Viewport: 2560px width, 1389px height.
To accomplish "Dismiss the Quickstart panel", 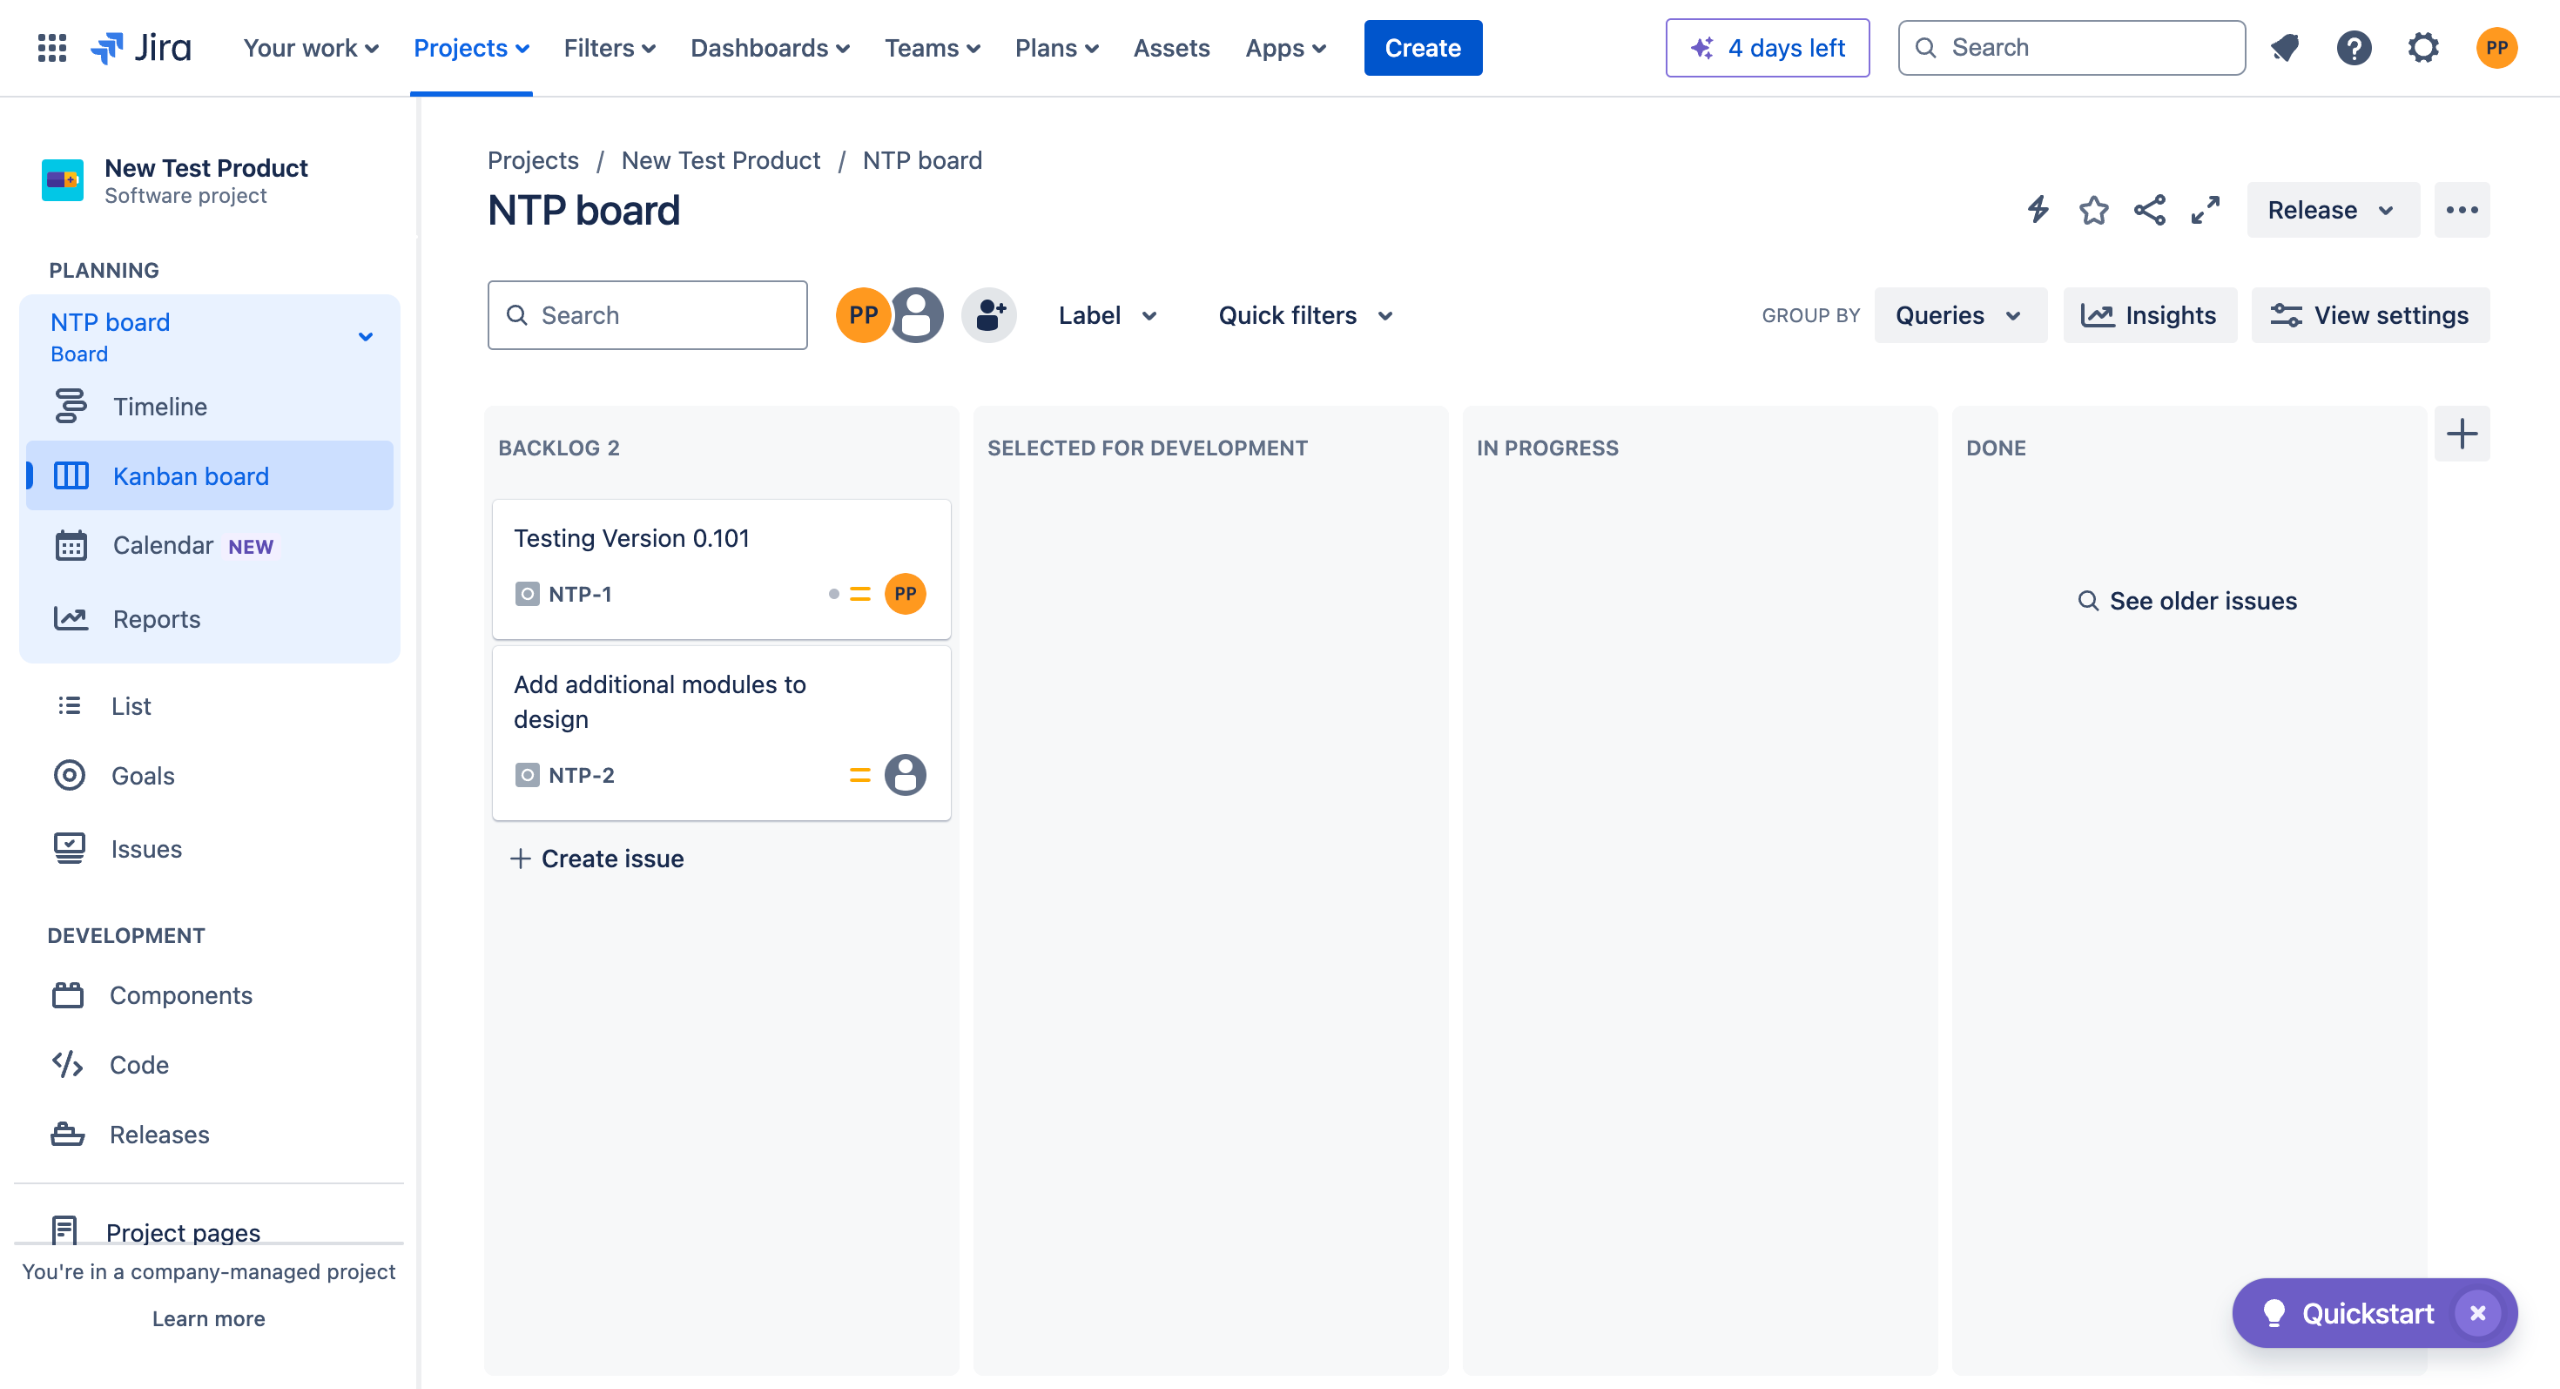I will tap(2476, 1313).
